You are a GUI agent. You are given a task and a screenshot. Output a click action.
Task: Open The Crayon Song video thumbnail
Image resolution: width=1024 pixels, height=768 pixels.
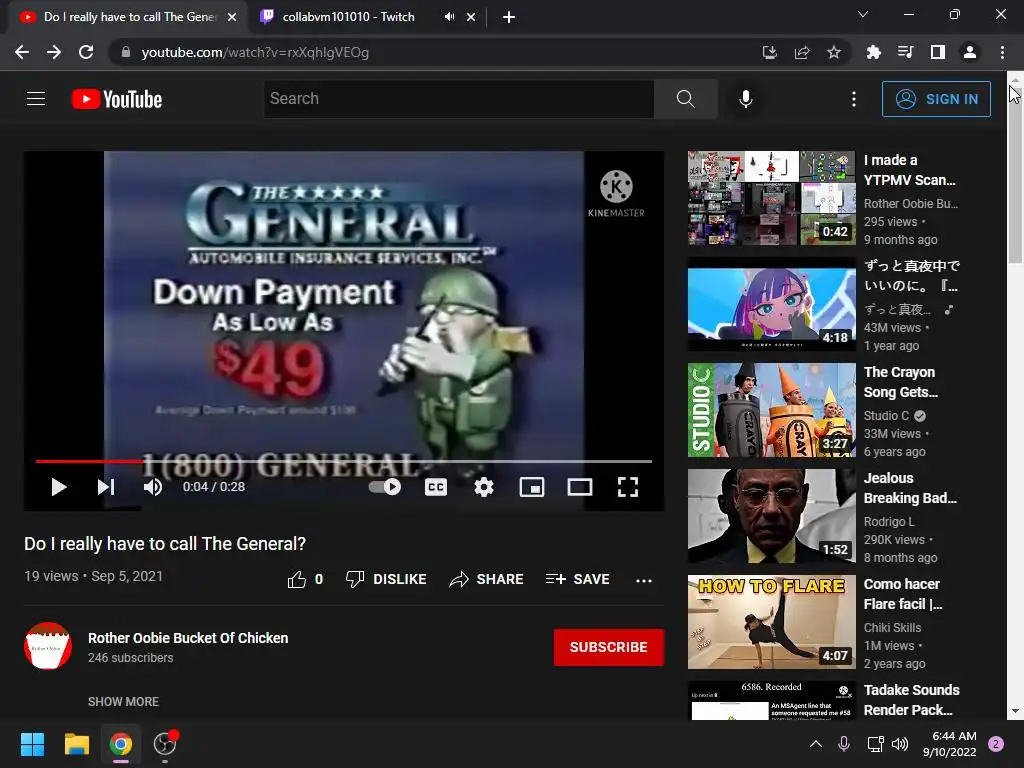coord(771,410)
